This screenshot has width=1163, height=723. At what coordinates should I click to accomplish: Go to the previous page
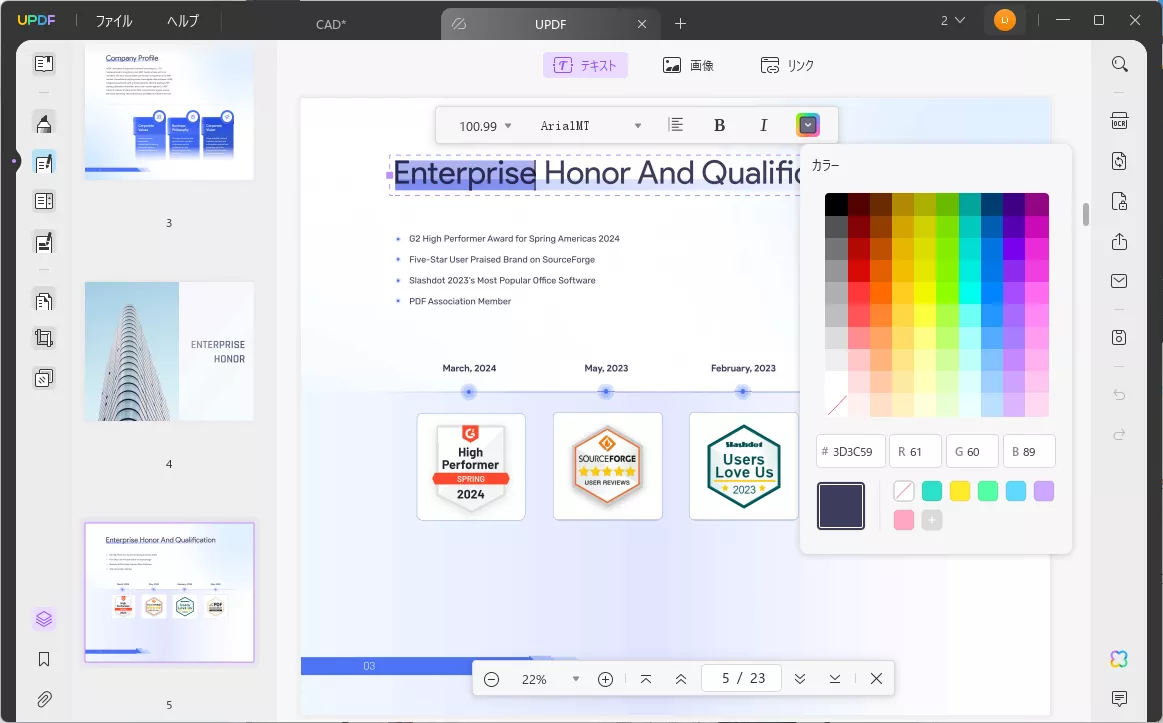point(681,679)
